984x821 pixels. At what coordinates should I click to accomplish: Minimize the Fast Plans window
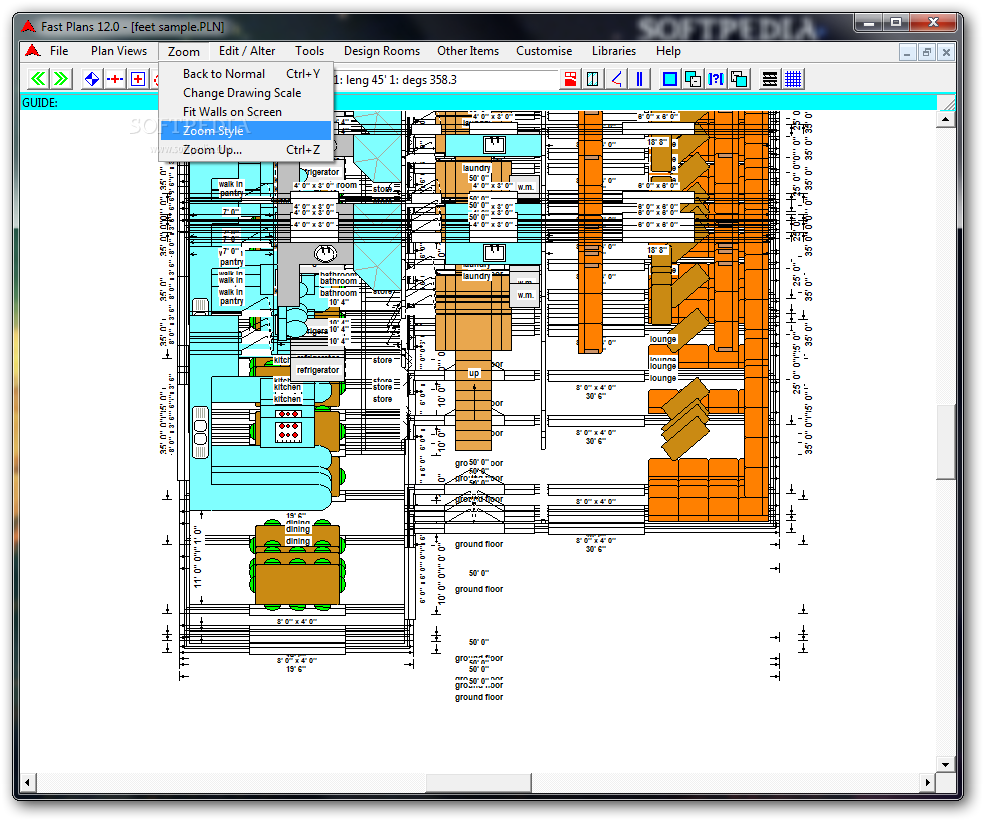[869, 23]
